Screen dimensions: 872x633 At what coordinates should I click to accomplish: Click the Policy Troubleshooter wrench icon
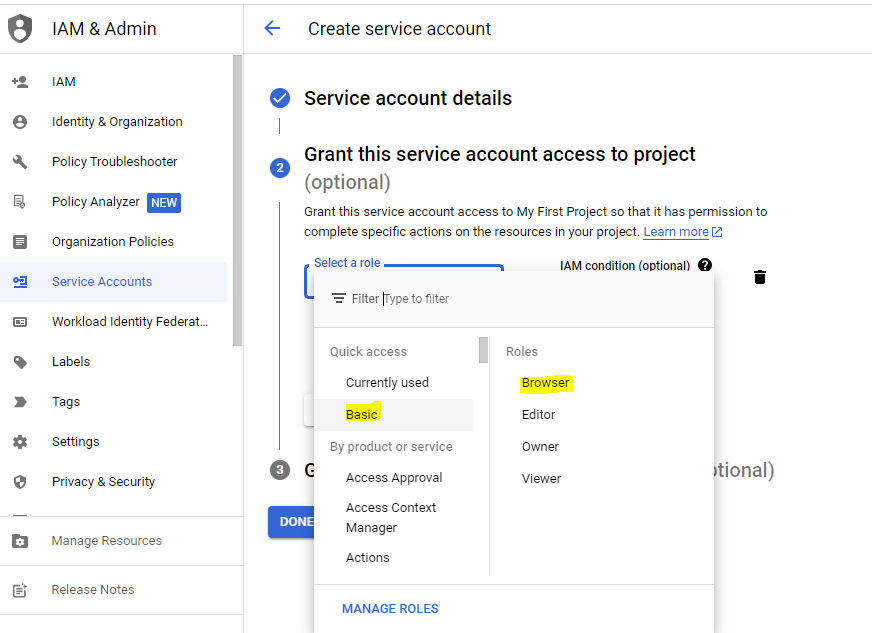point(20,162)
